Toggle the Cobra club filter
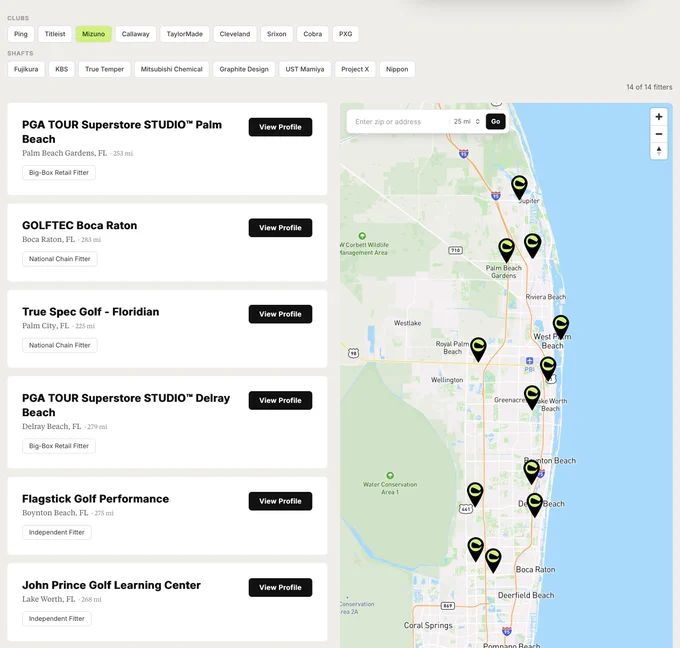This screenshot has height=648, width=680. [312, 34]
